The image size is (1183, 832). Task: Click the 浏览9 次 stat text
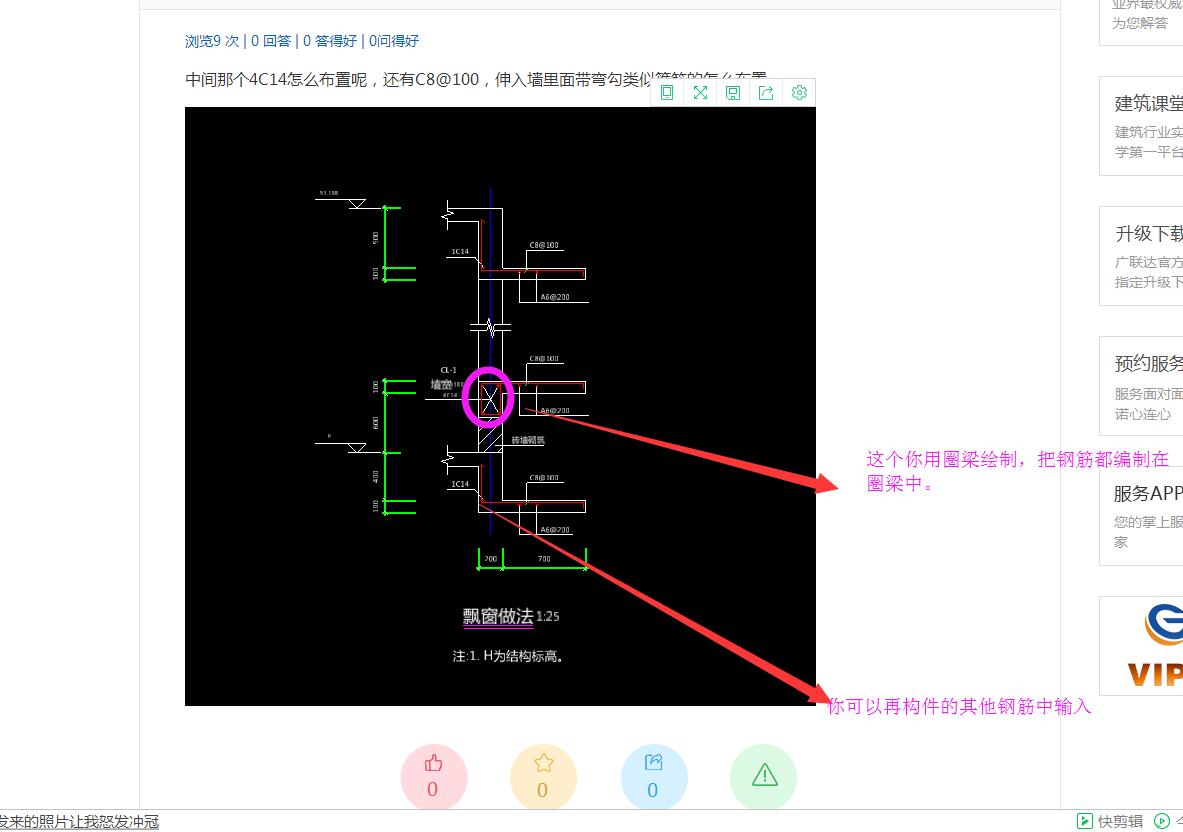tap(212, 41)
